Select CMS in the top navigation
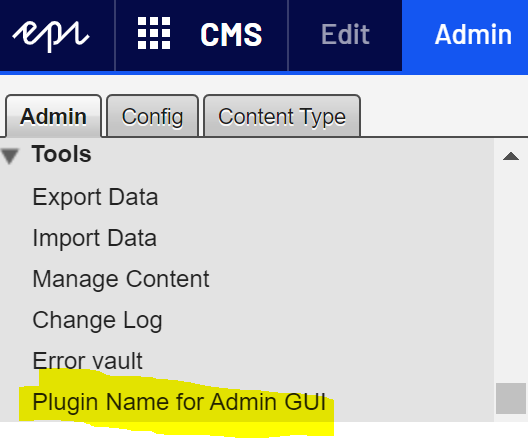Viewport: 528px width, 438px height. click(x=231, y=34)
